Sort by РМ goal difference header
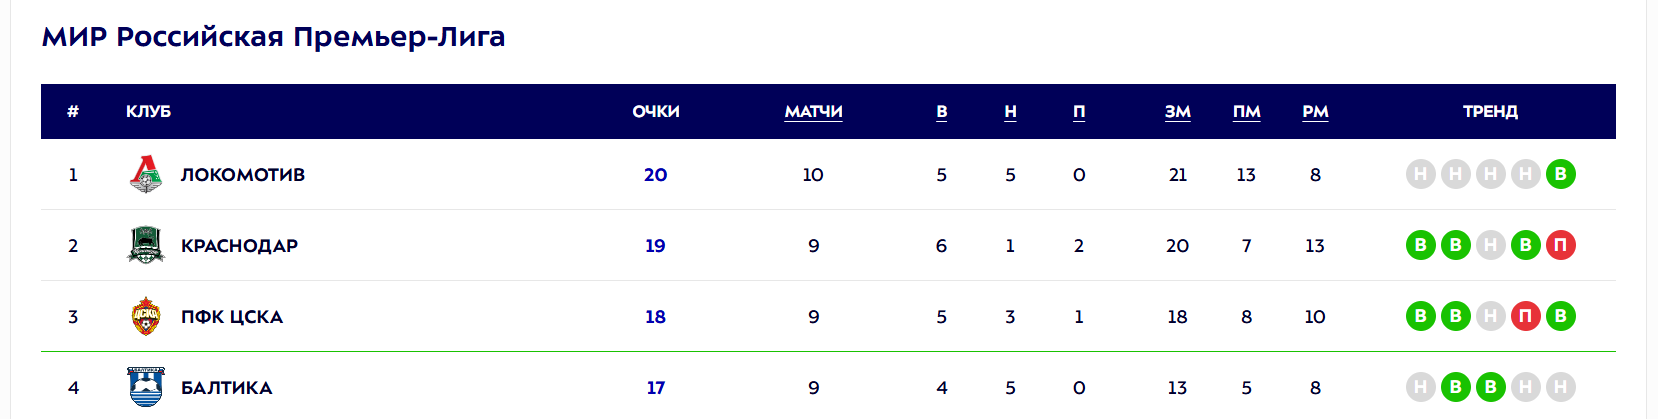The width and height of the screenshot is (1658, 419). click(x=1315, y=112)
